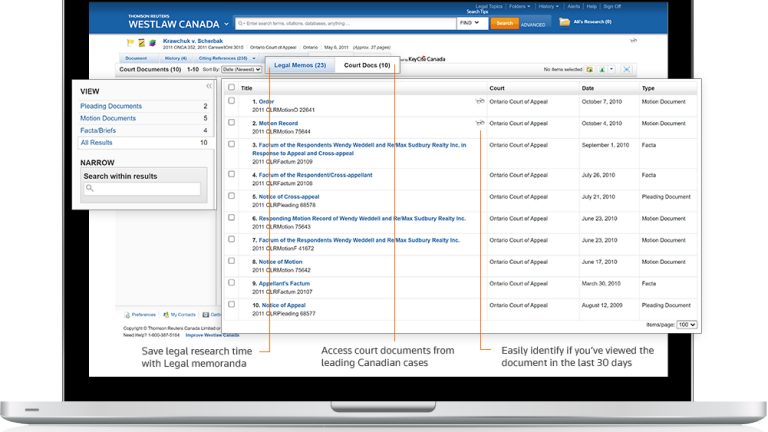Click the stacked books icon beside the case title
Viewport: 768px width, 432px height.
pos(152,43)
